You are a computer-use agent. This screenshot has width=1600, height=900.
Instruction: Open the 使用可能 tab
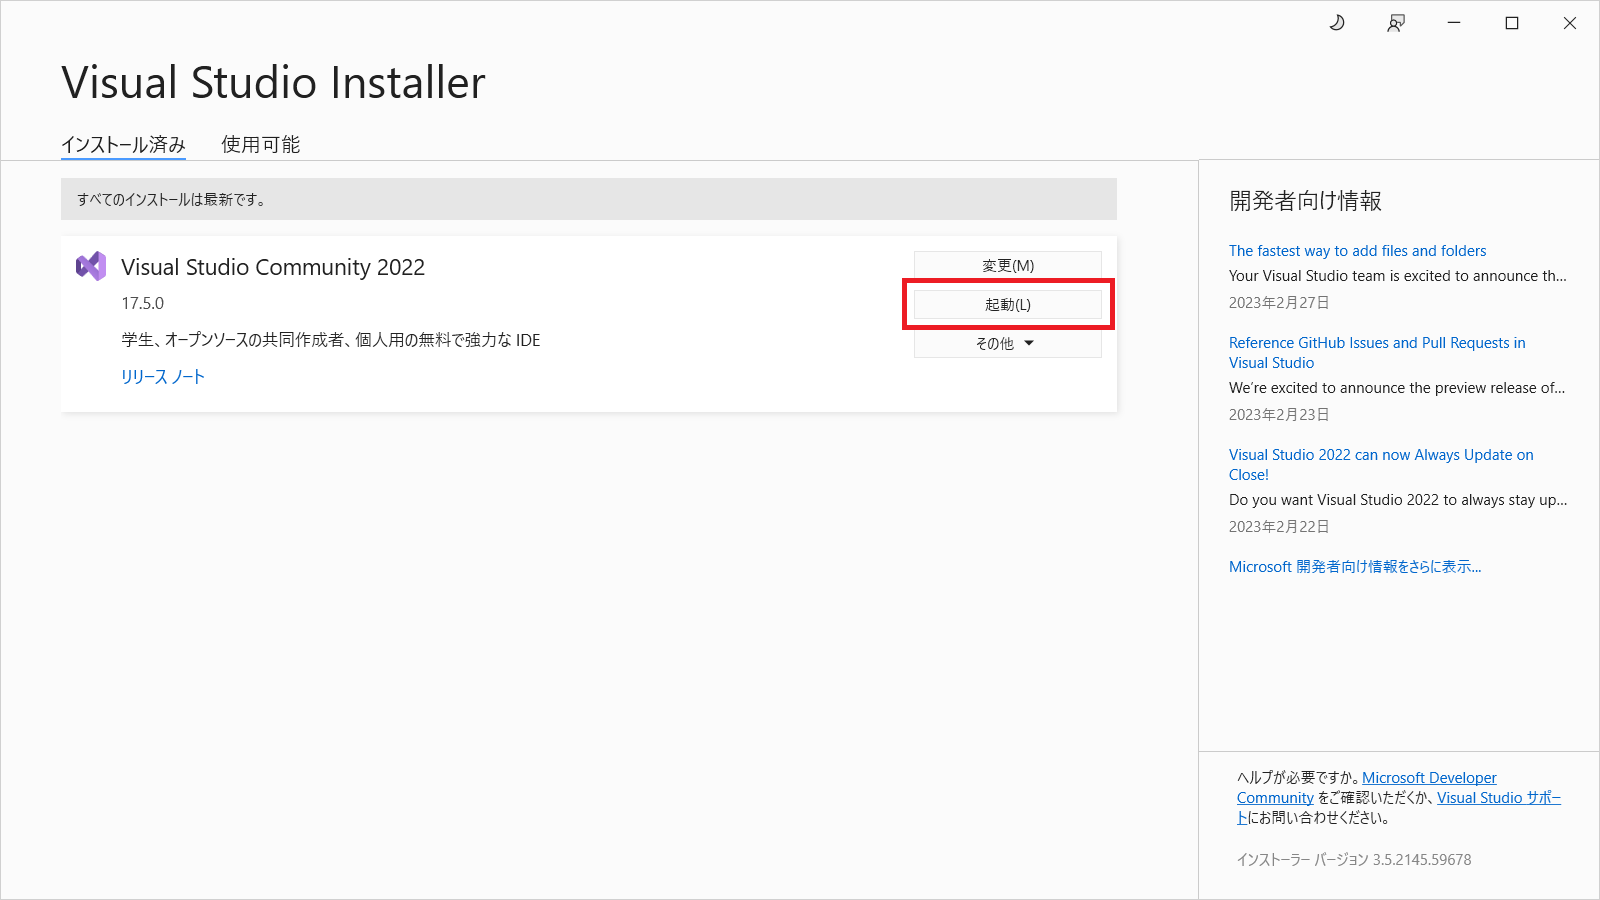pyautogui.click(x=260, y=145)
